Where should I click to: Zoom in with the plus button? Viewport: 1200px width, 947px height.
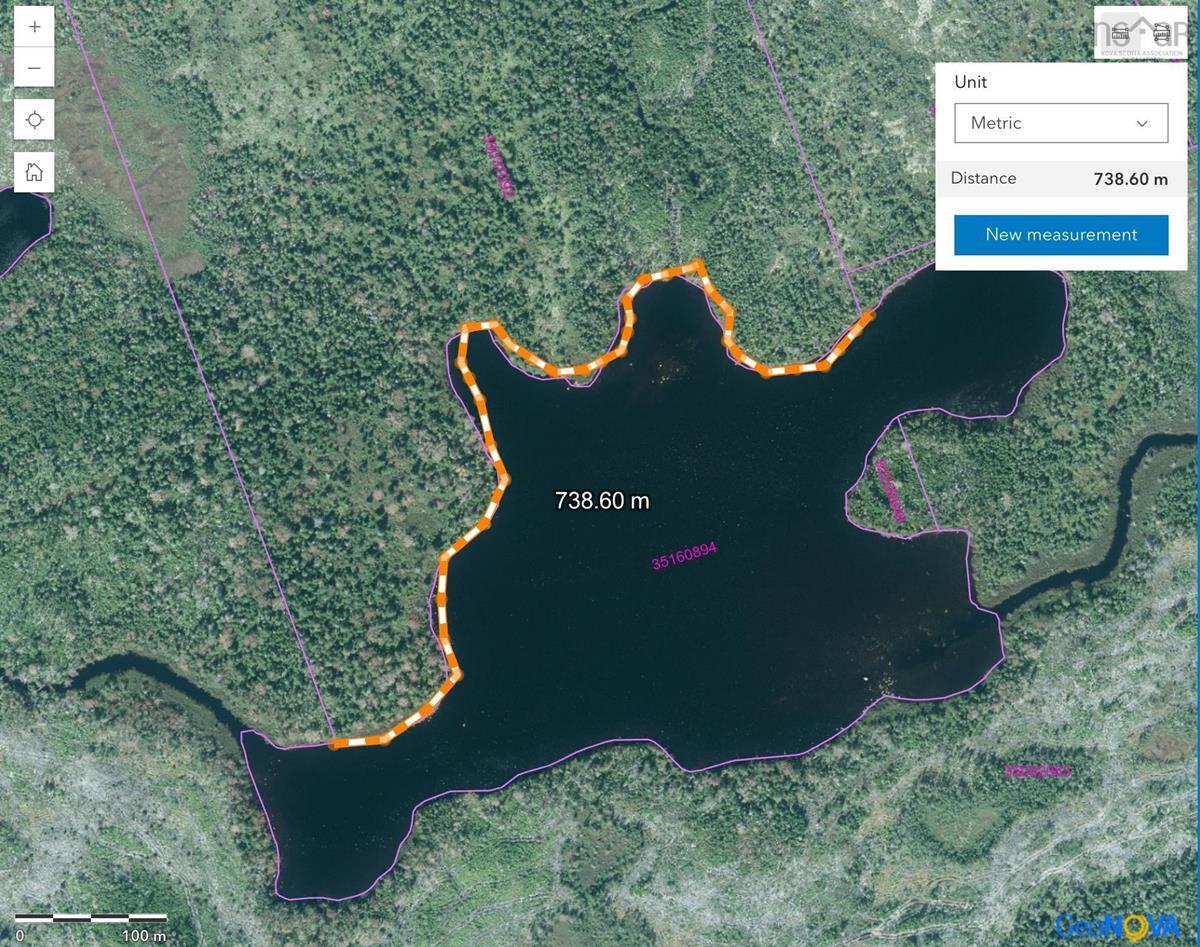click(34, 27)
